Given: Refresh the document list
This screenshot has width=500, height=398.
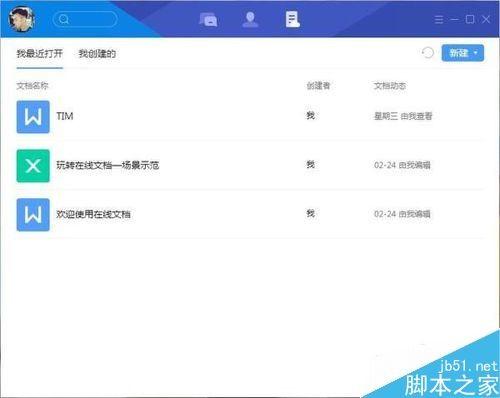Looking at the screenshot, I should [428, 53].
